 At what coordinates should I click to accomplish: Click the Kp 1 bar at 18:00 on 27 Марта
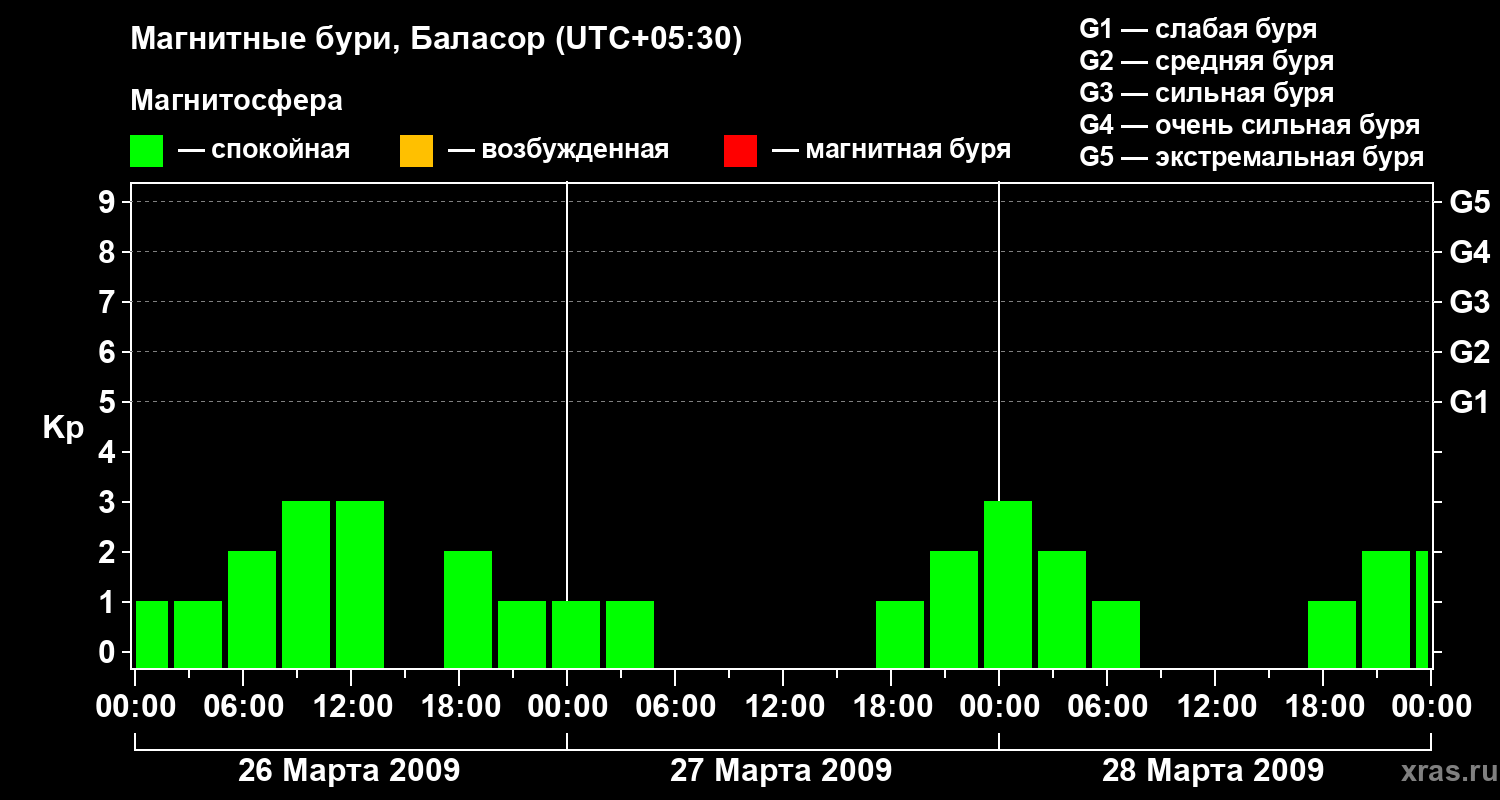(x=900, y=634)
